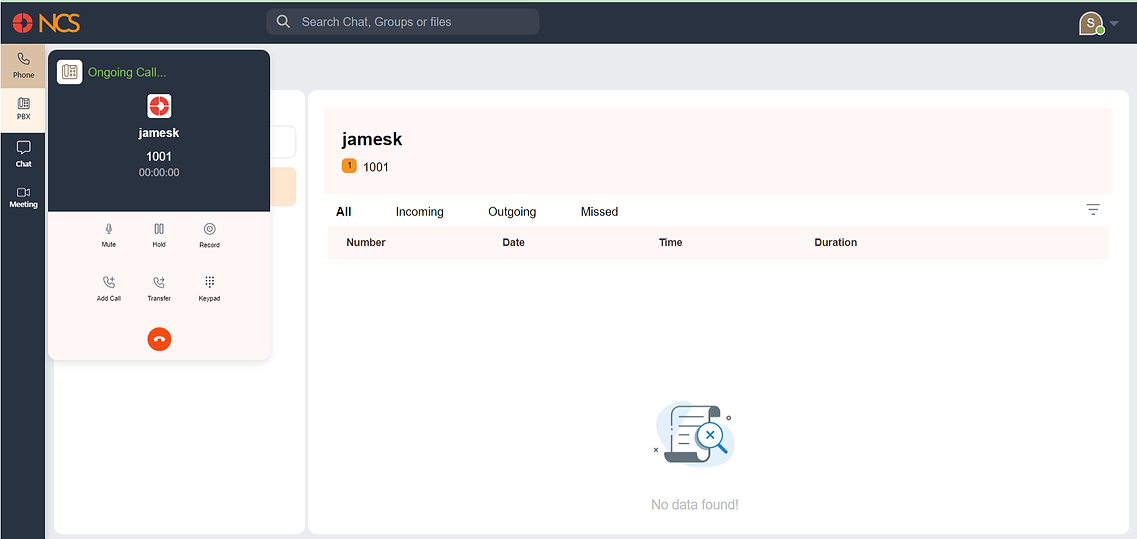Click the user avatar with S
Image resolution: width=1137 pixels, height=539 pixels.
1091,23
